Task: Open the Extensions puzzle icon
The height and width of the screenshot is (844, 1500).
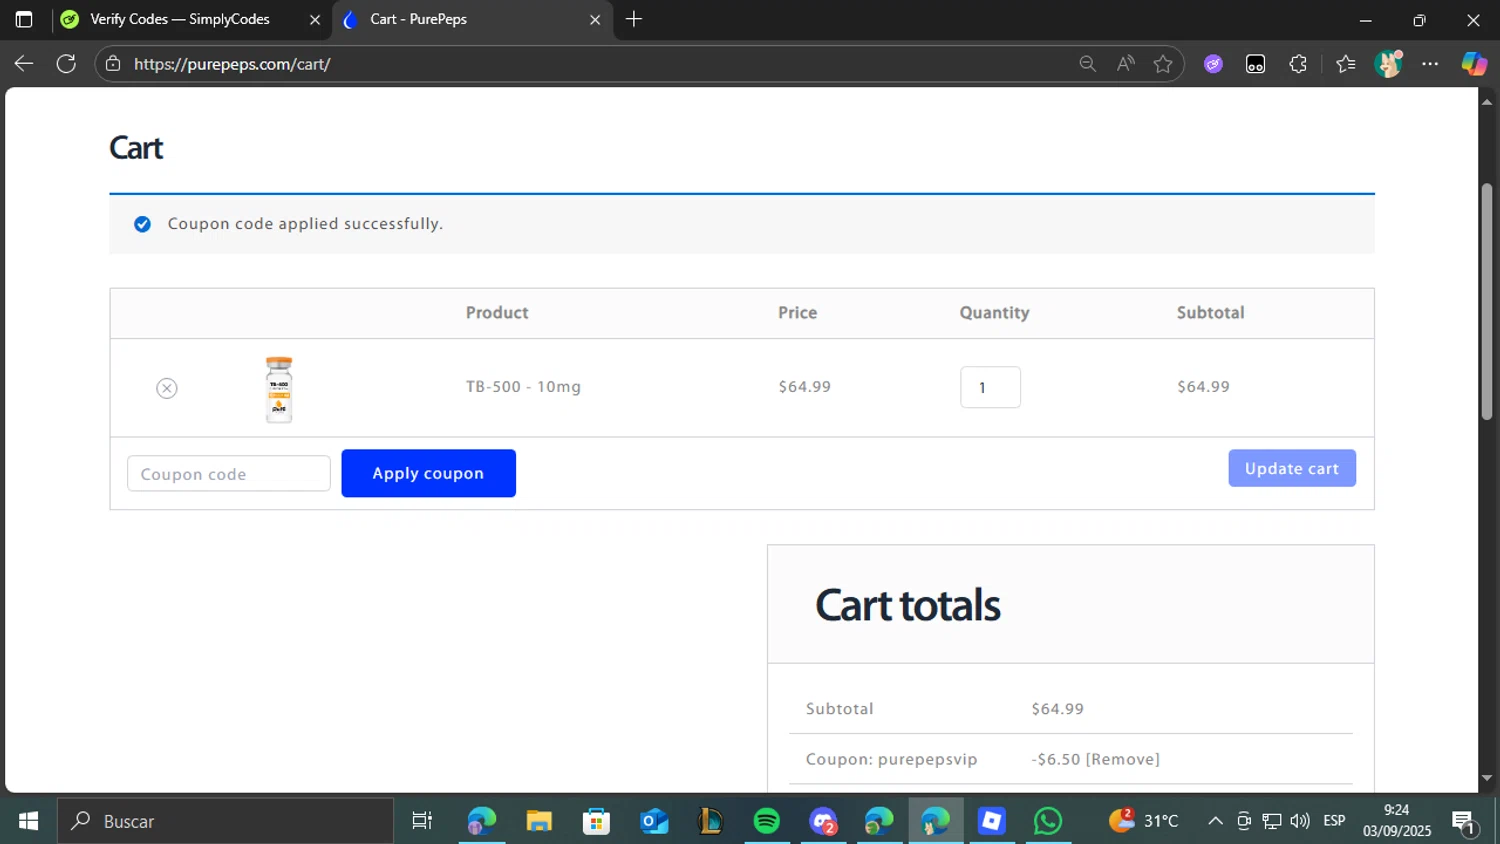Action: [x=1298, y=64]
